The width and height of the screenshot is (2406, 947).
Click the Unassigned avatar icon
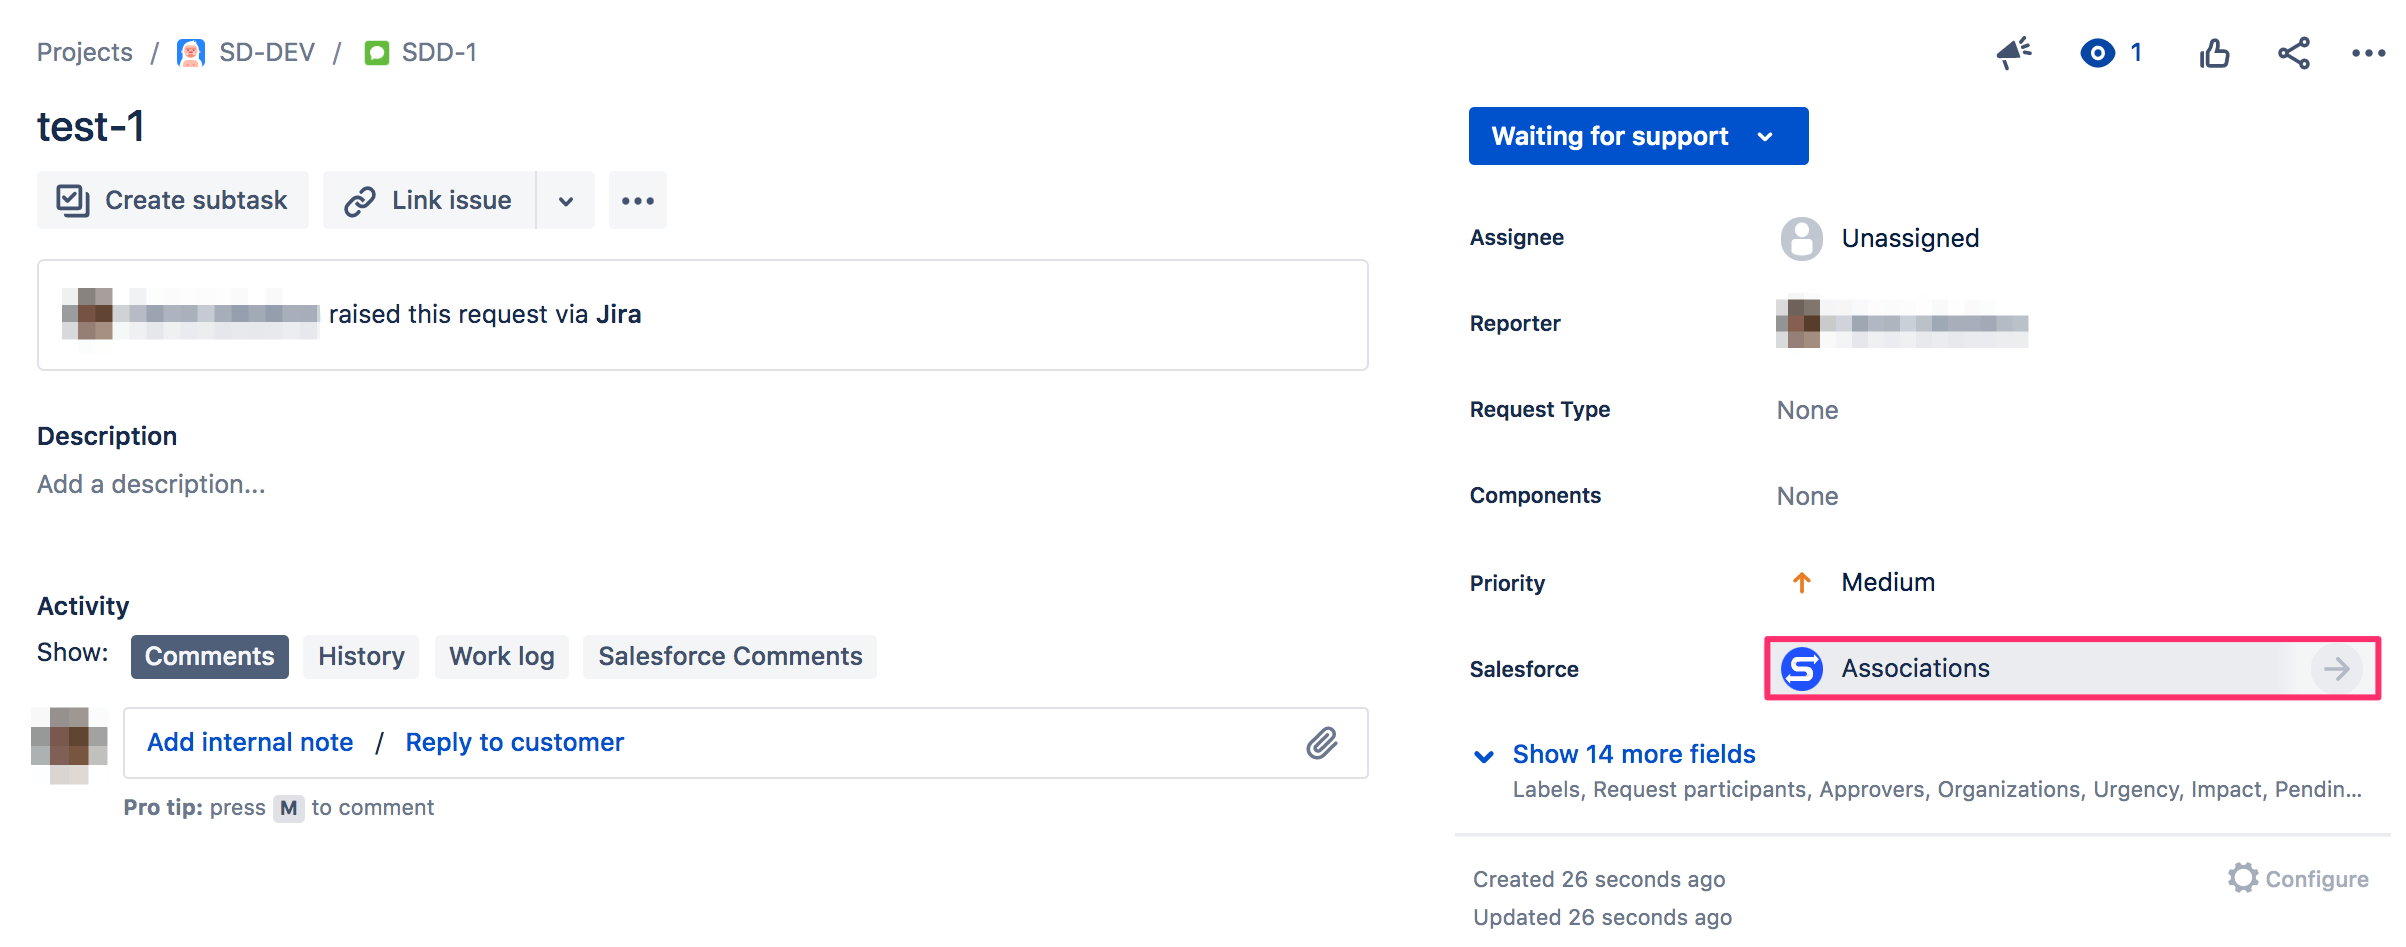(1802, 239)
